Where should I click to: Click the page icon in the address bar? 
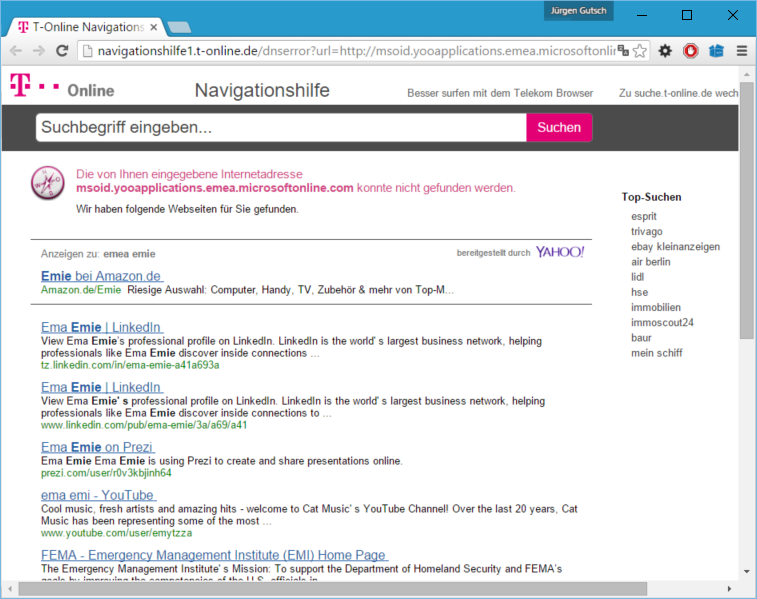(87, 51)
